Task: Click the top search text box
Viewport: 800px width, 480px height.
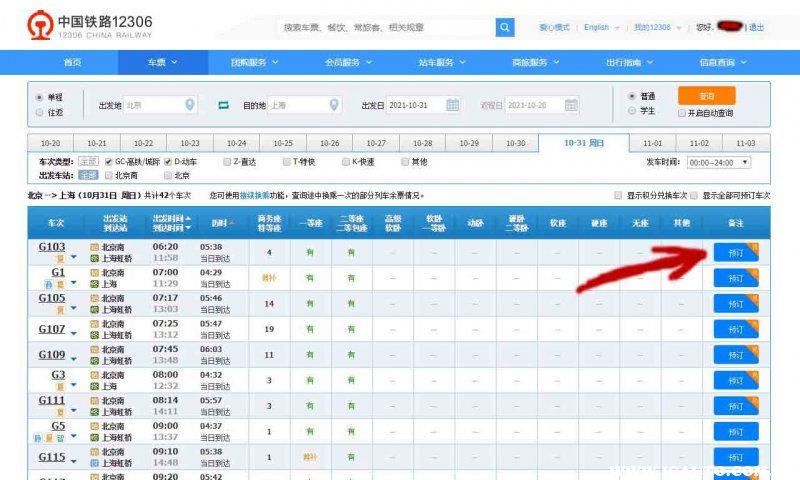Action: click(x=385, y=27)
